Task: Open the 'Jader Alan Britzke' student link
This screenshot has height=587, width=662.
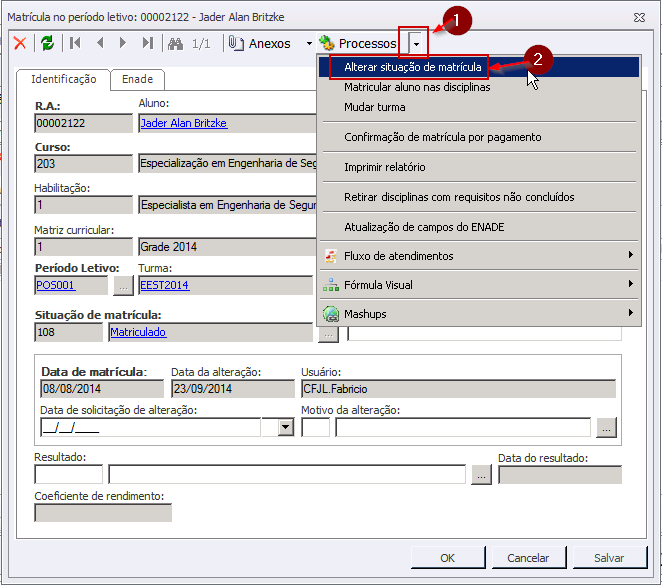Action: click(x=183, y=123)
